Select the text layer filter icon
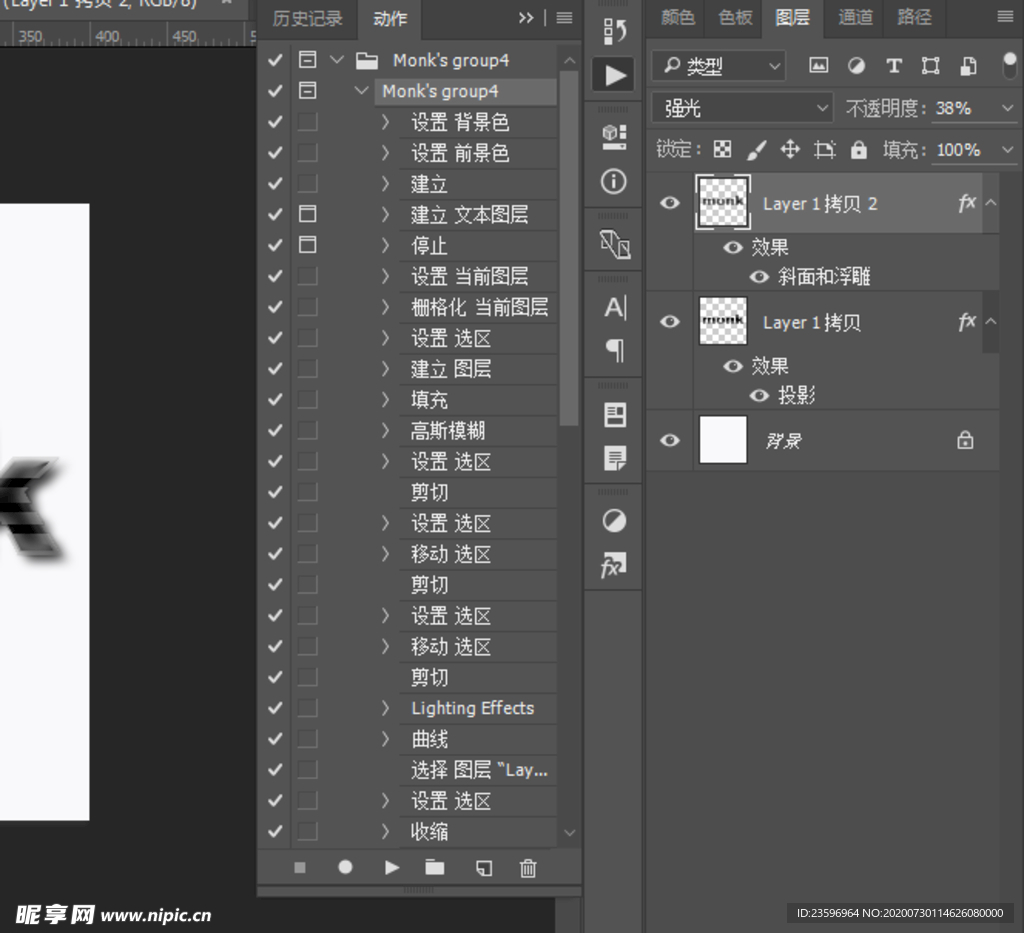Viewport: 1024px width, 933px height. pos(894,66)
